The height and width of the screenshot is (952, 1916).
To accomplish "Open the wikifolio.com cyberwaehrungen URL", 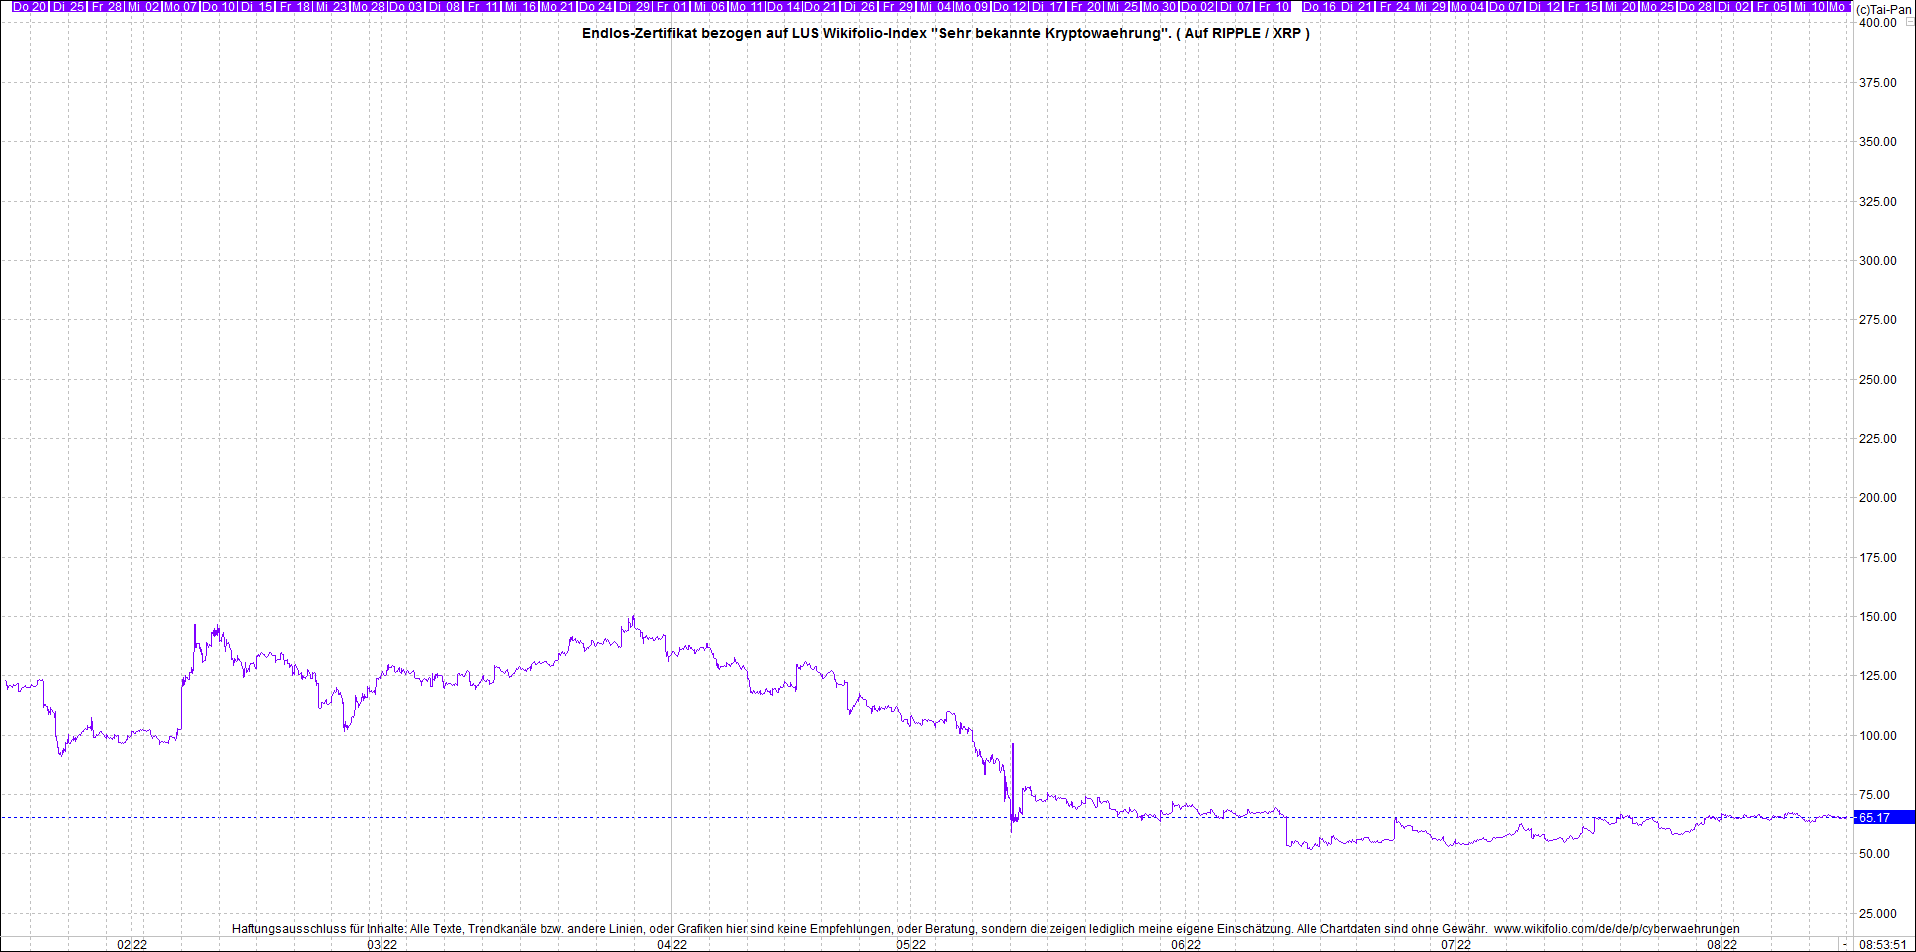I will pos(1616,929).
